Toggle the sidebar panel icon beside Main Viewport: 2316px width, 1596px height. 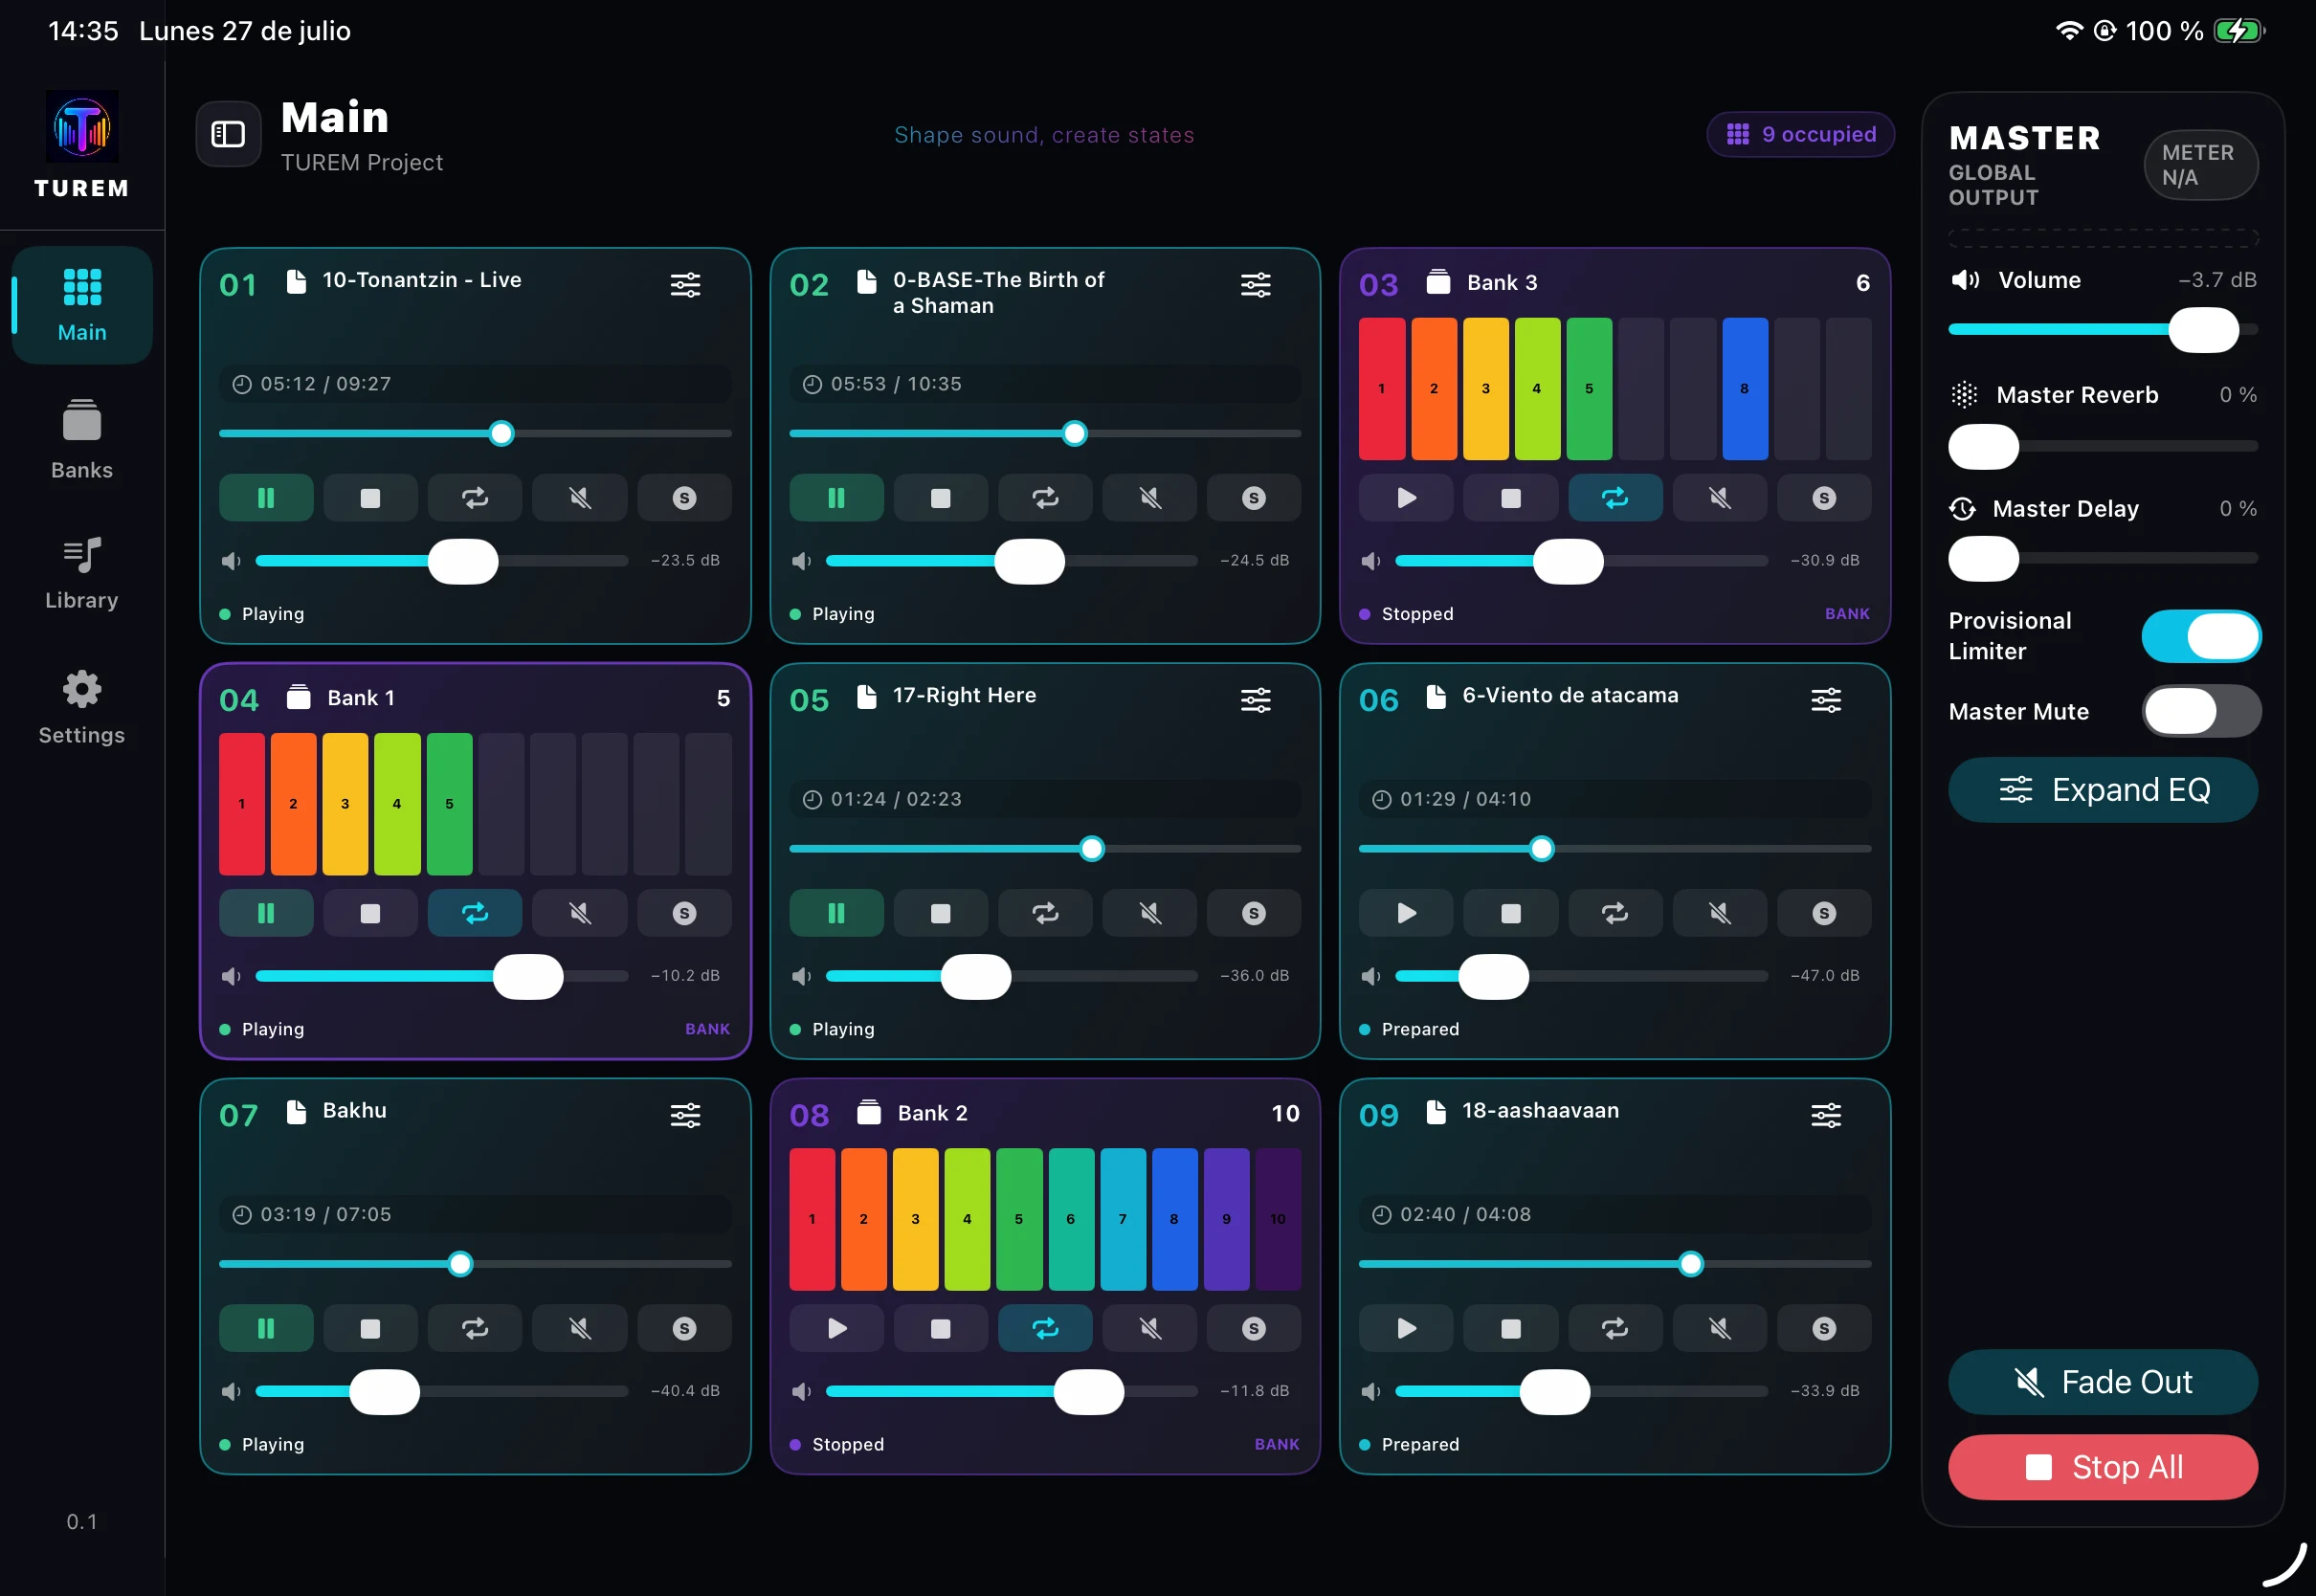tap(228, 134)
